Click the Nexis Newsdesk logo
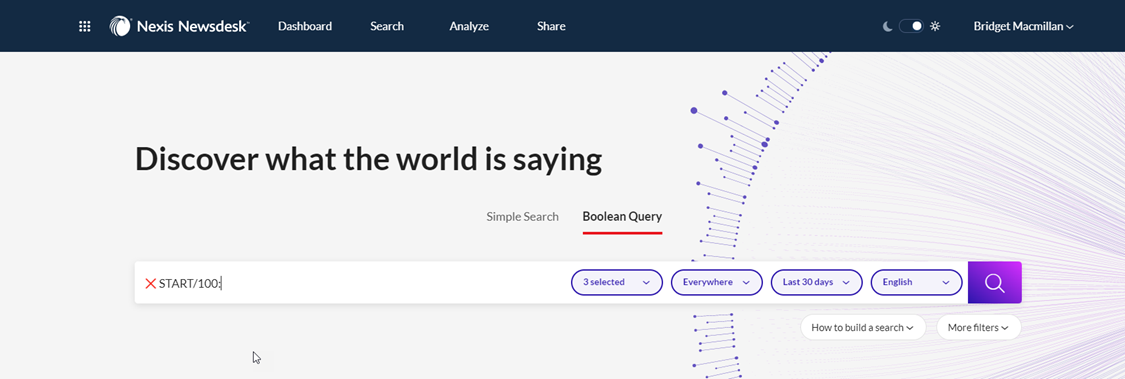1125x379 pixels. point(179,27)
